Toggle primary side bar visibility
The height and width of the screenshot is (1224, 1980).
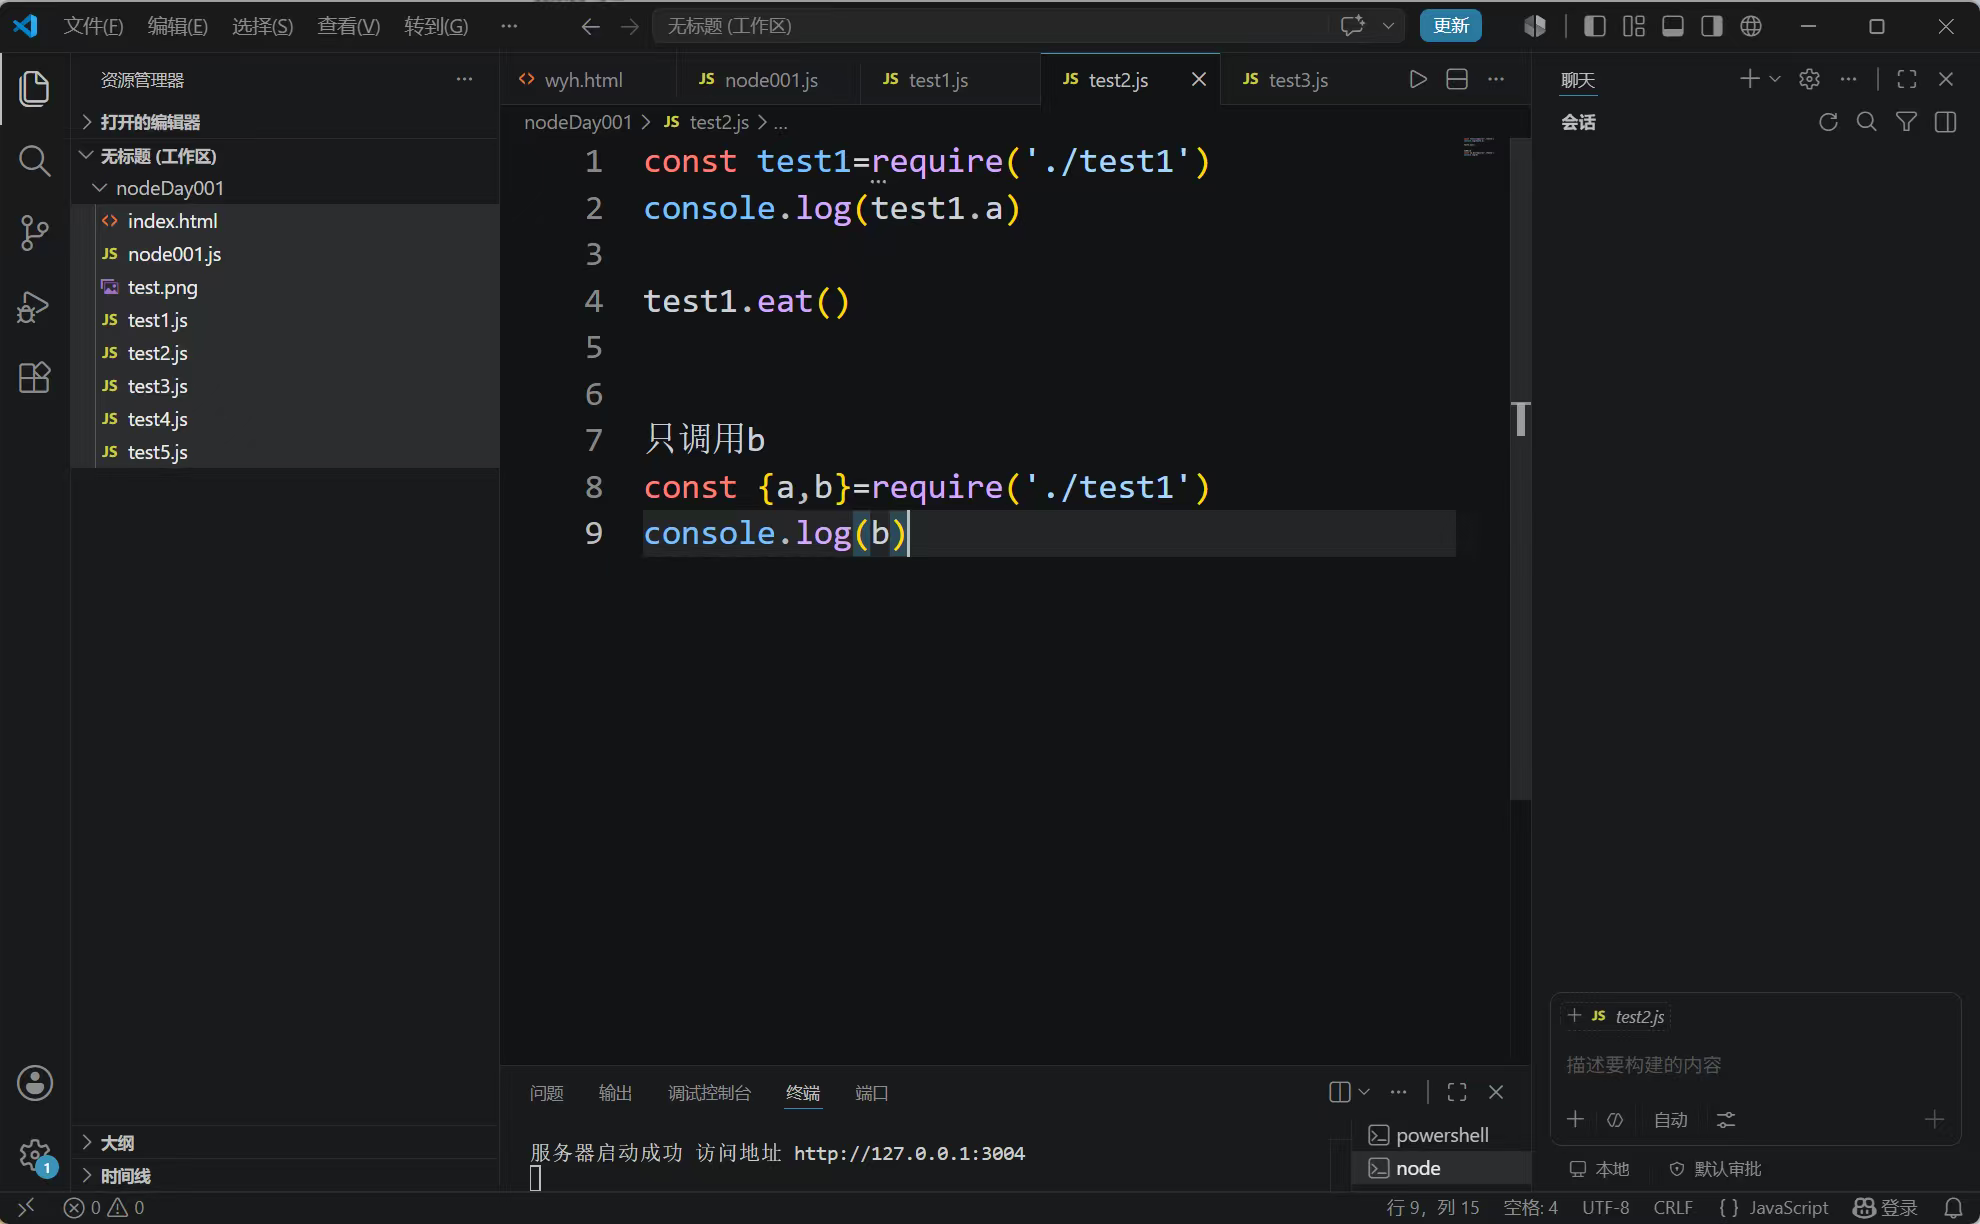point(1595,26)
